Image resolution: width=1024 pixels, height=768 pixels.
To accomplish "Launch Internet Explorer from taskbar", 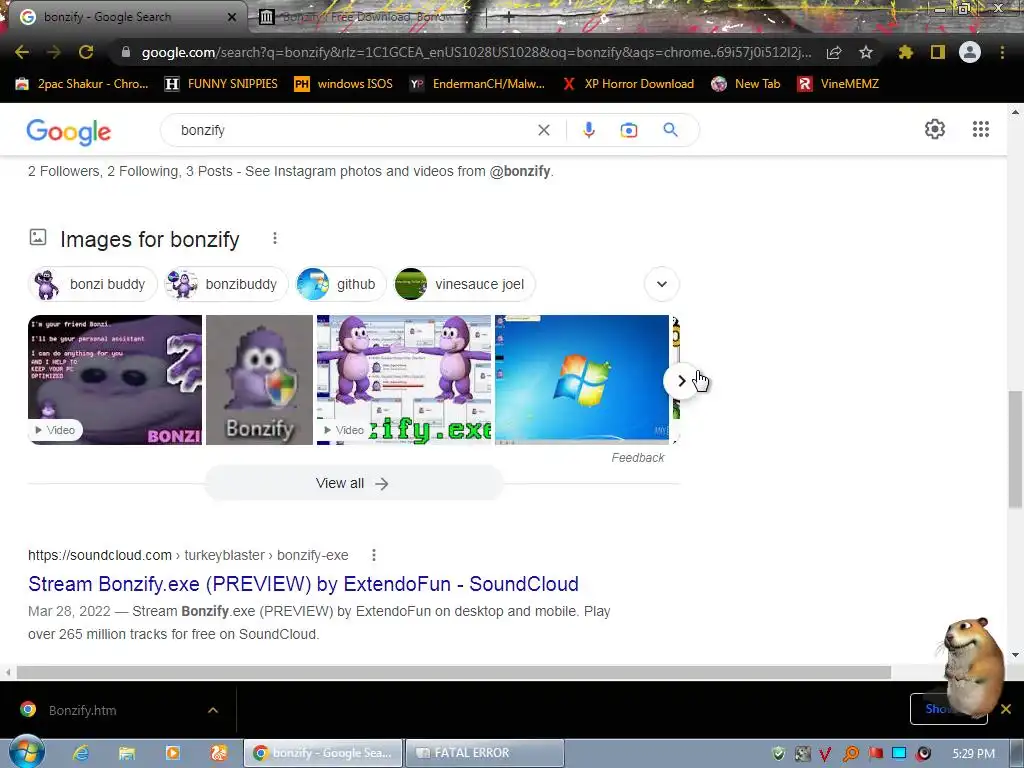I will (x=80, y=753).
